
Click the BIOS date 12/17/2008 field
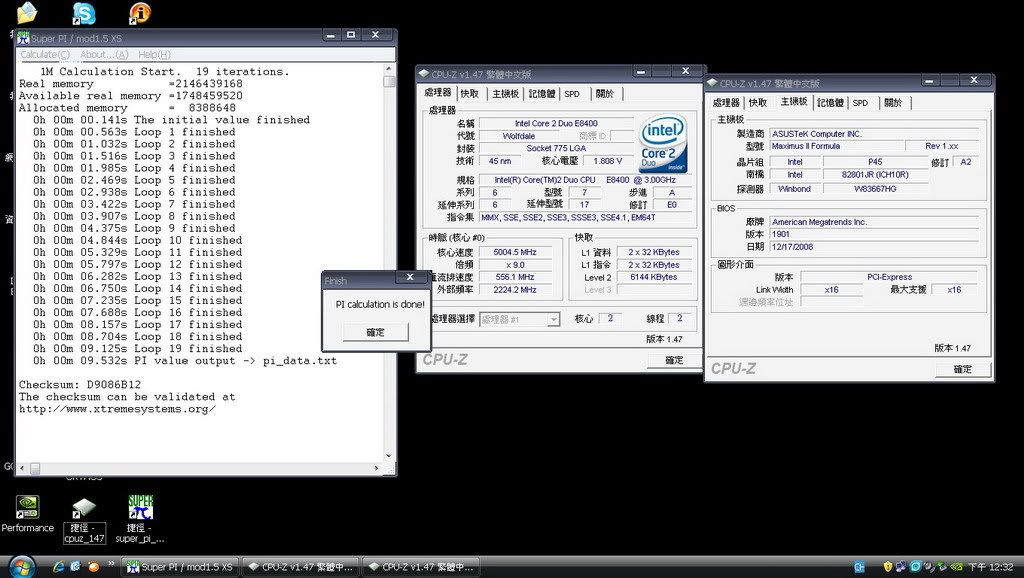click(874, 247)
